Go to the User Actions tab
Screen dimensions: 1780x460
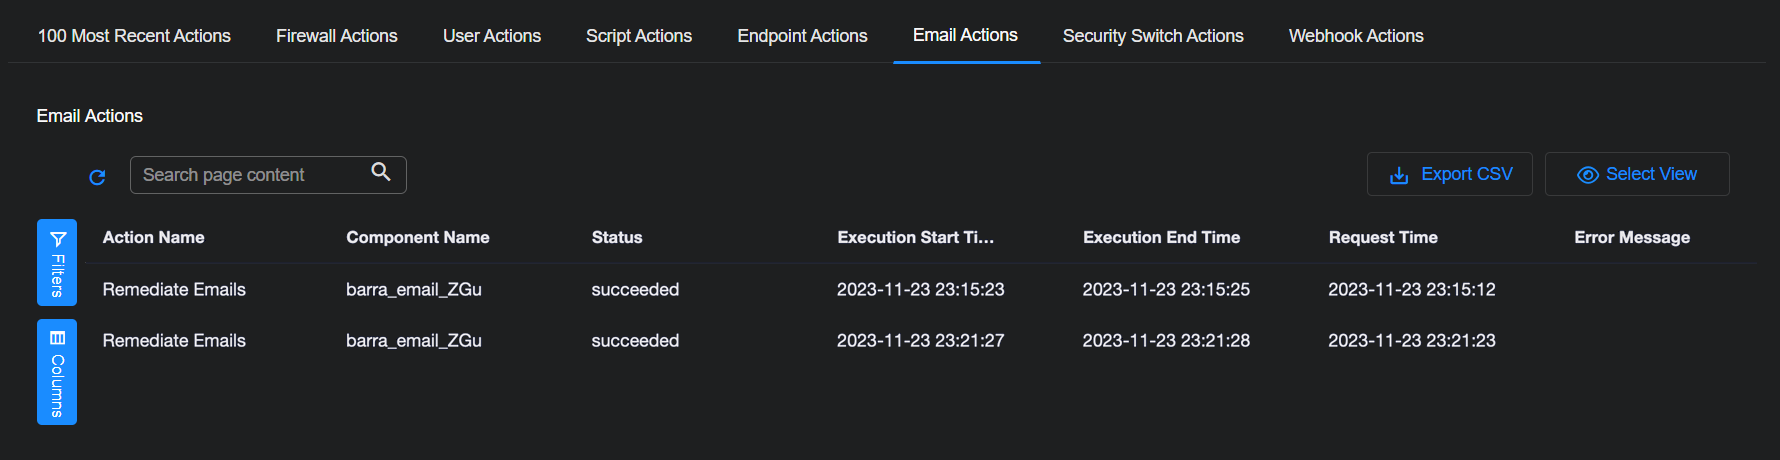pos(491,36)
